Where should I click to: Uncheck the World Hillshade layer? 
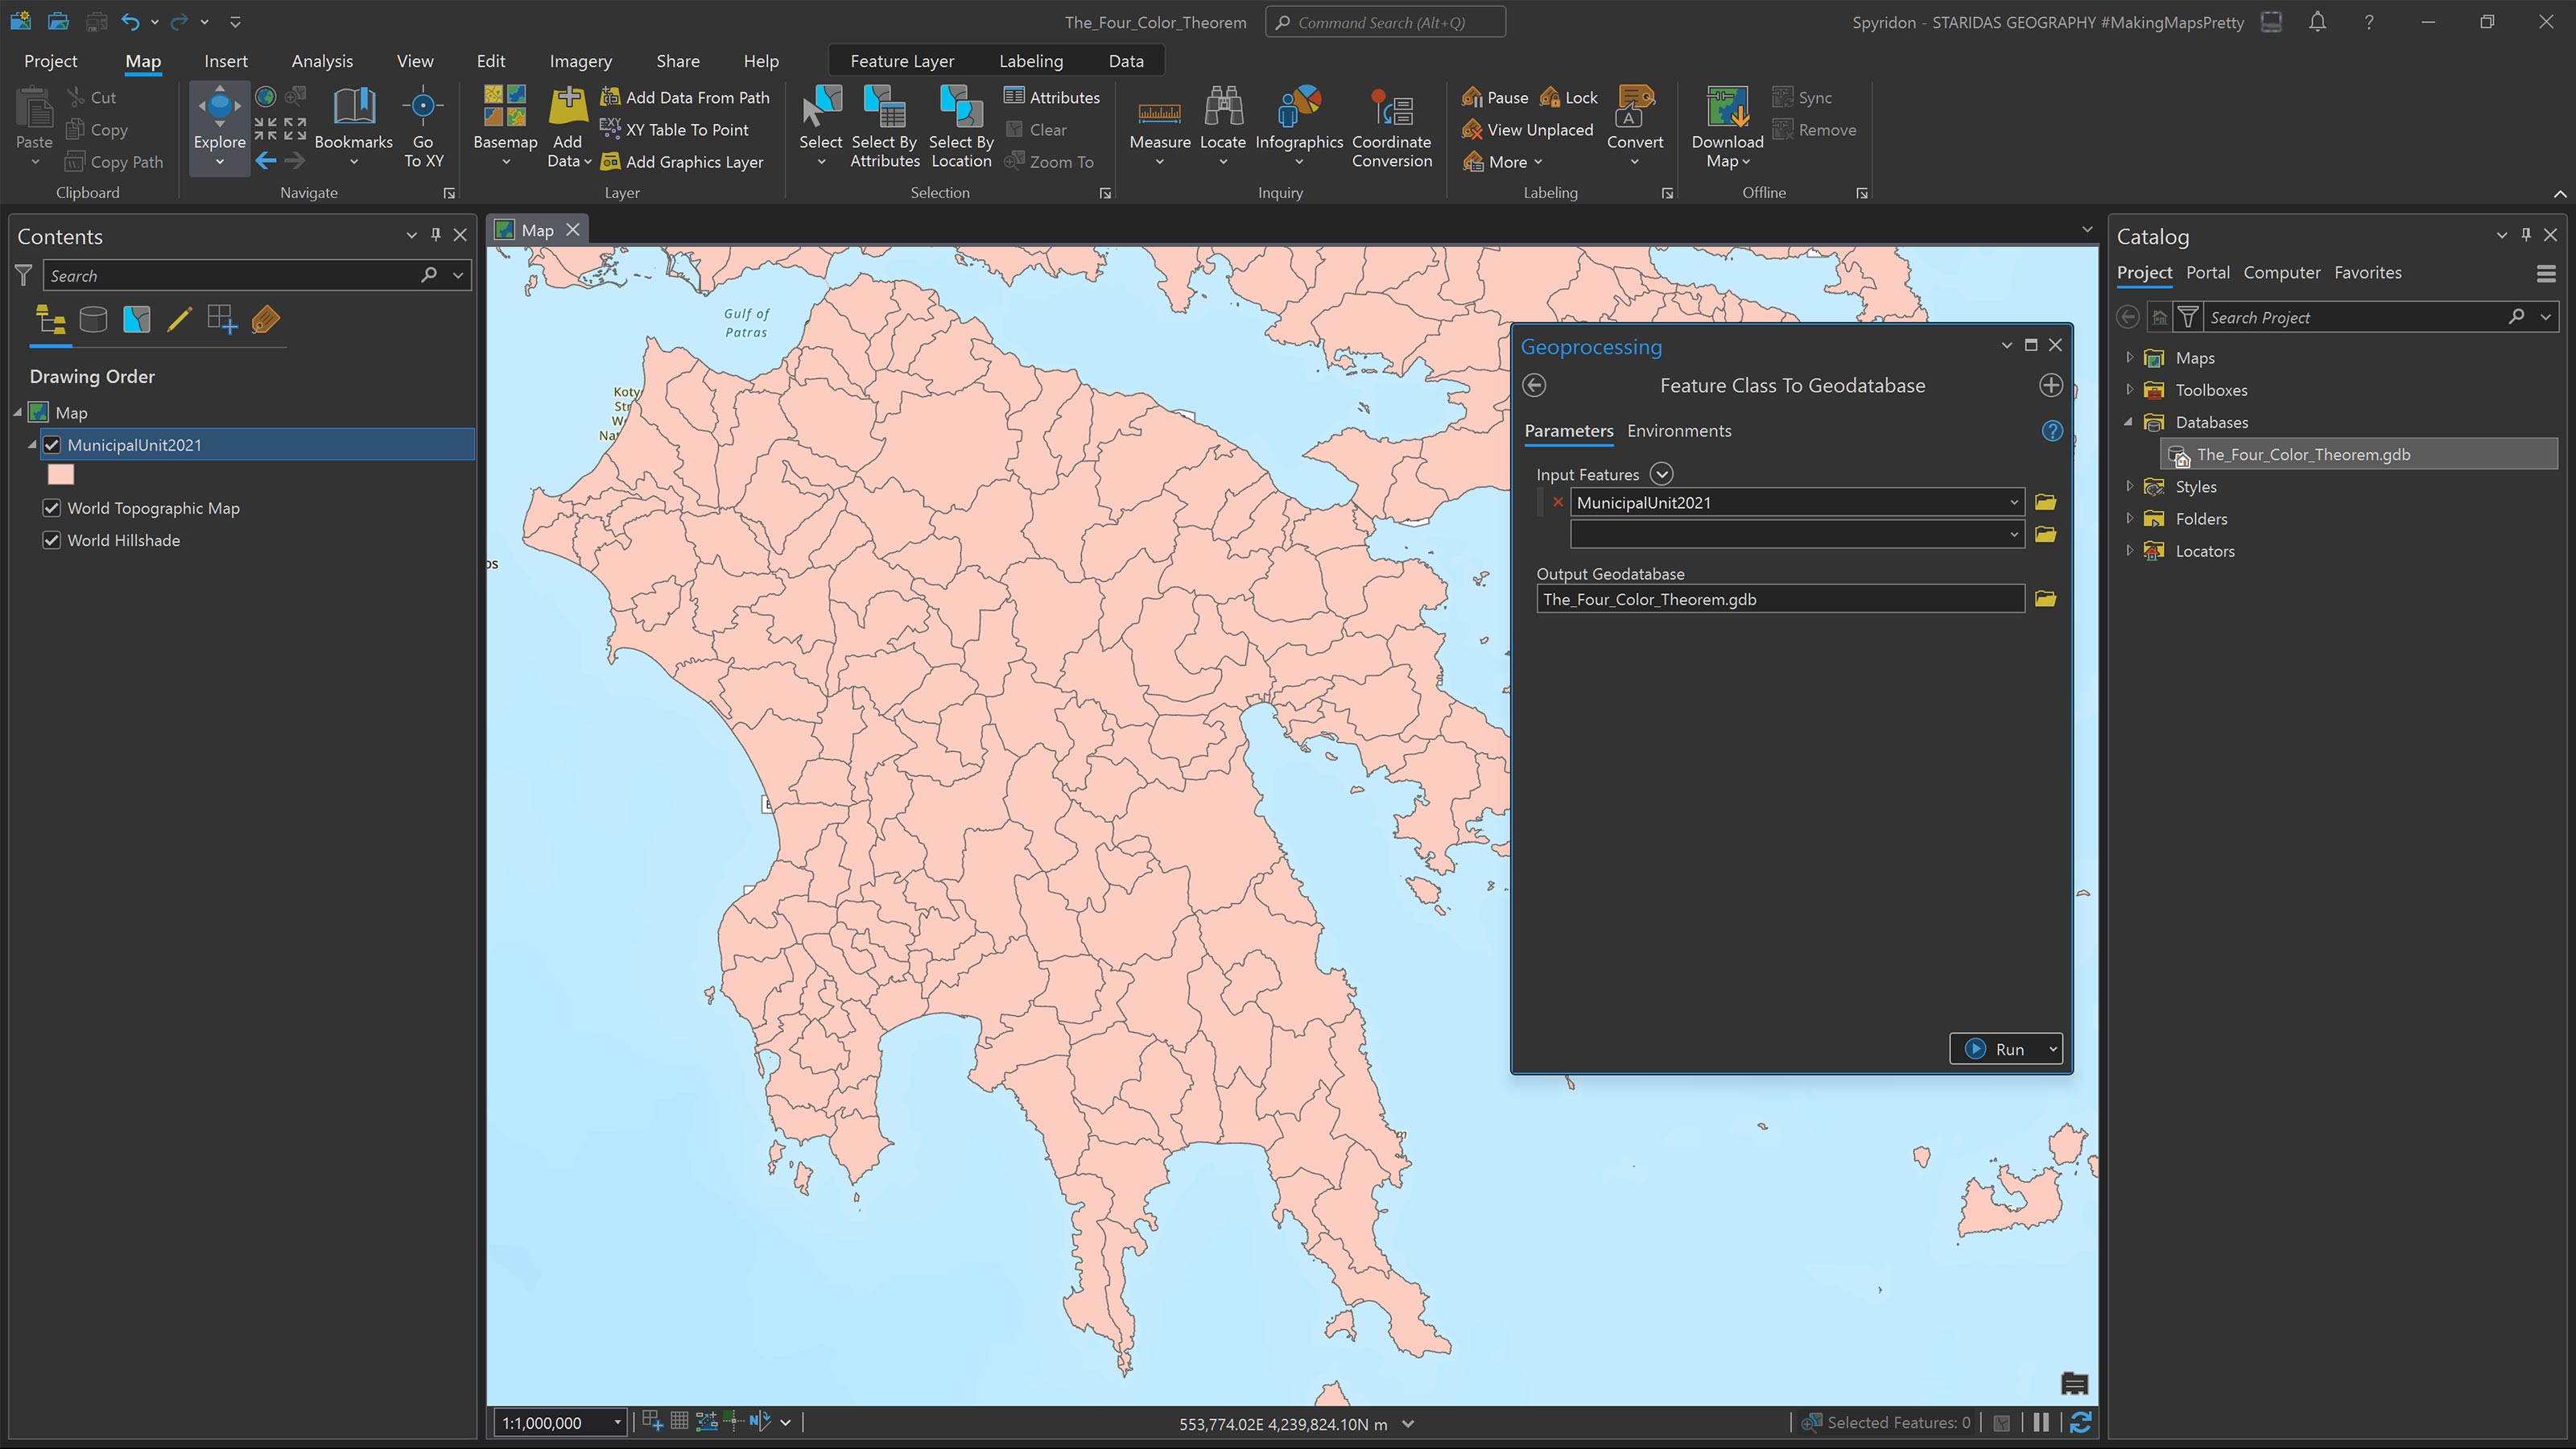(x=52, y=540)
